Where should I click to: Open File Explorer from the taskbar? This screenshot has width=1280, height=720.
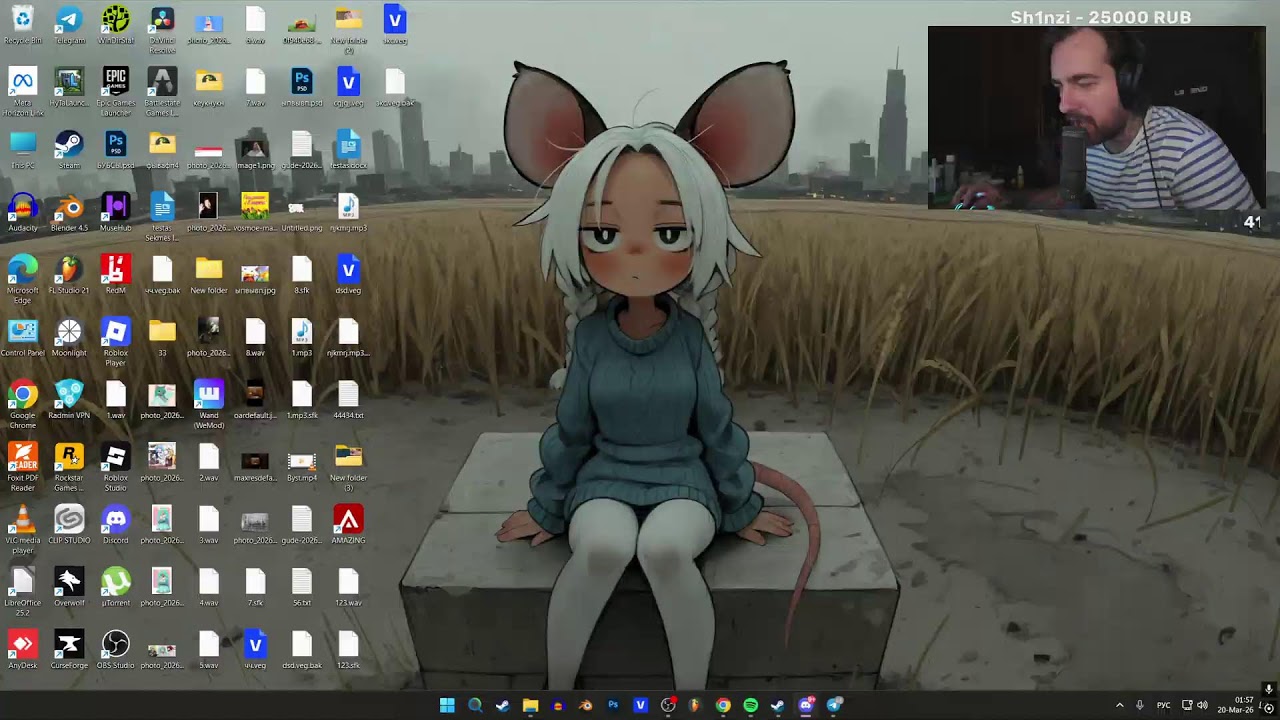tap(530, 705)
